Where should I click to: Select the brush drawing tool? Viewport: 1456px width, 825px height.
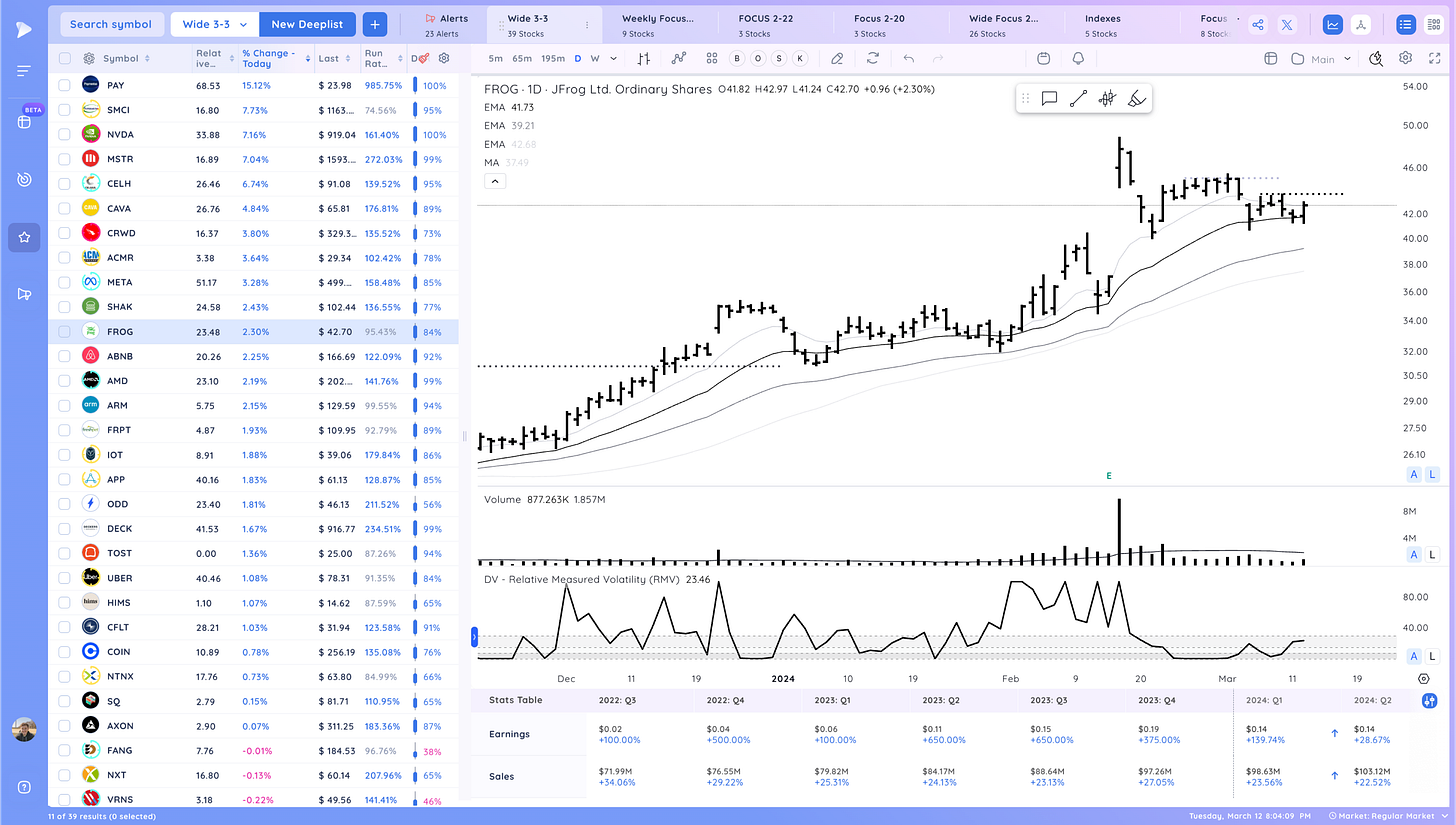(x=1136, y=98)
